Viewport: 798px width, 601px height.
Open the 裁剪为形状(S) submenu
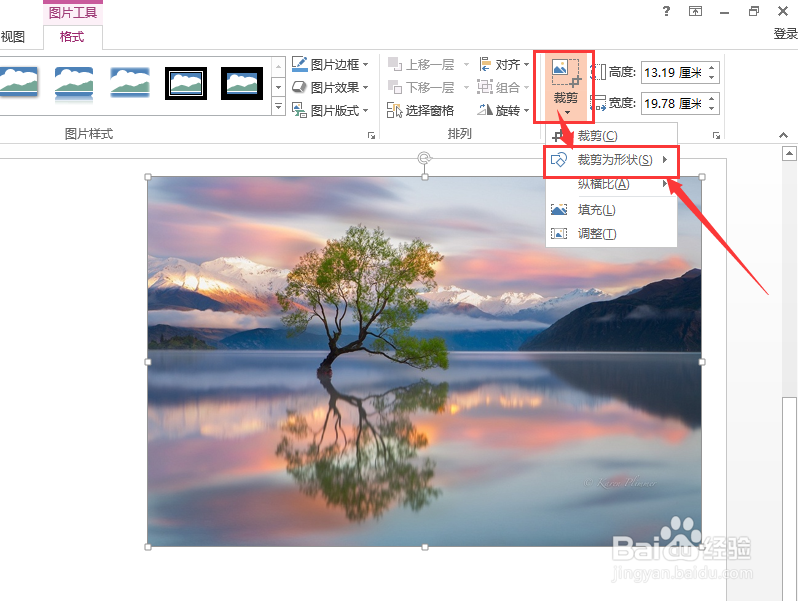[611, 160]
